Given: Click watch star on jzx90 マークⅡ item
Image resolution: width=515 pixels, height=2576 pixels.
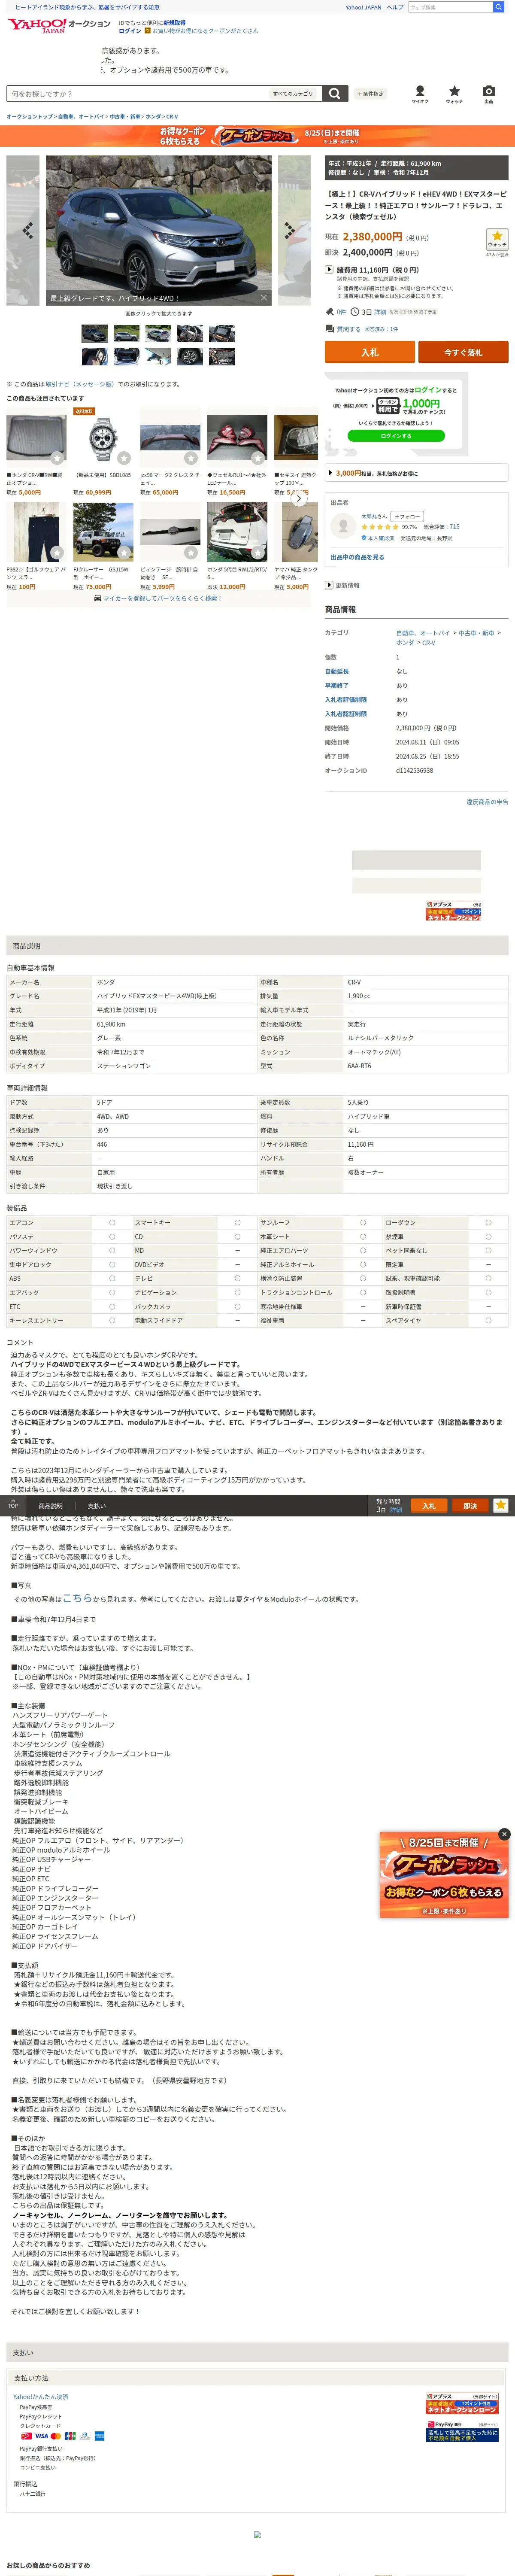Looking at the screenshot, I should [x=191, y=458].
